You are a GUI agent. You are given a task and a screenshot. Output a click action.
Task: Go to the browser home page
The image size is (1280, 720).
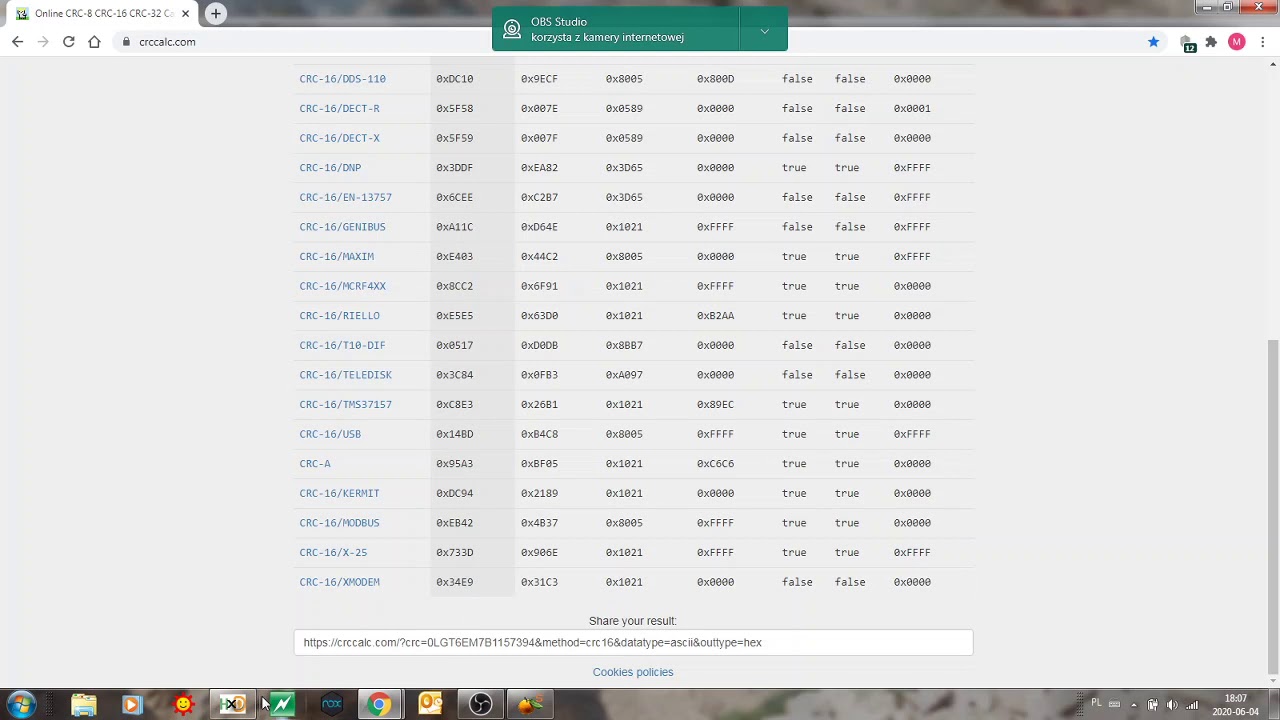tap(94, 42)
